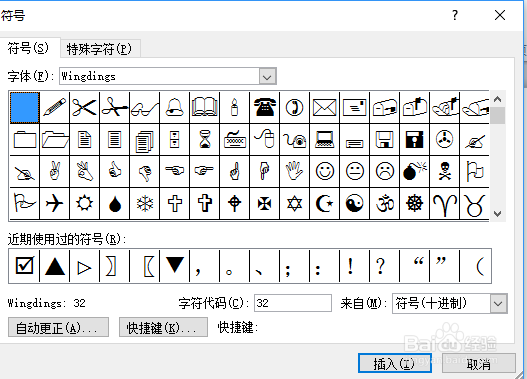Select the laptop computer symbol

pyautogui.click(x=324, y=139)
